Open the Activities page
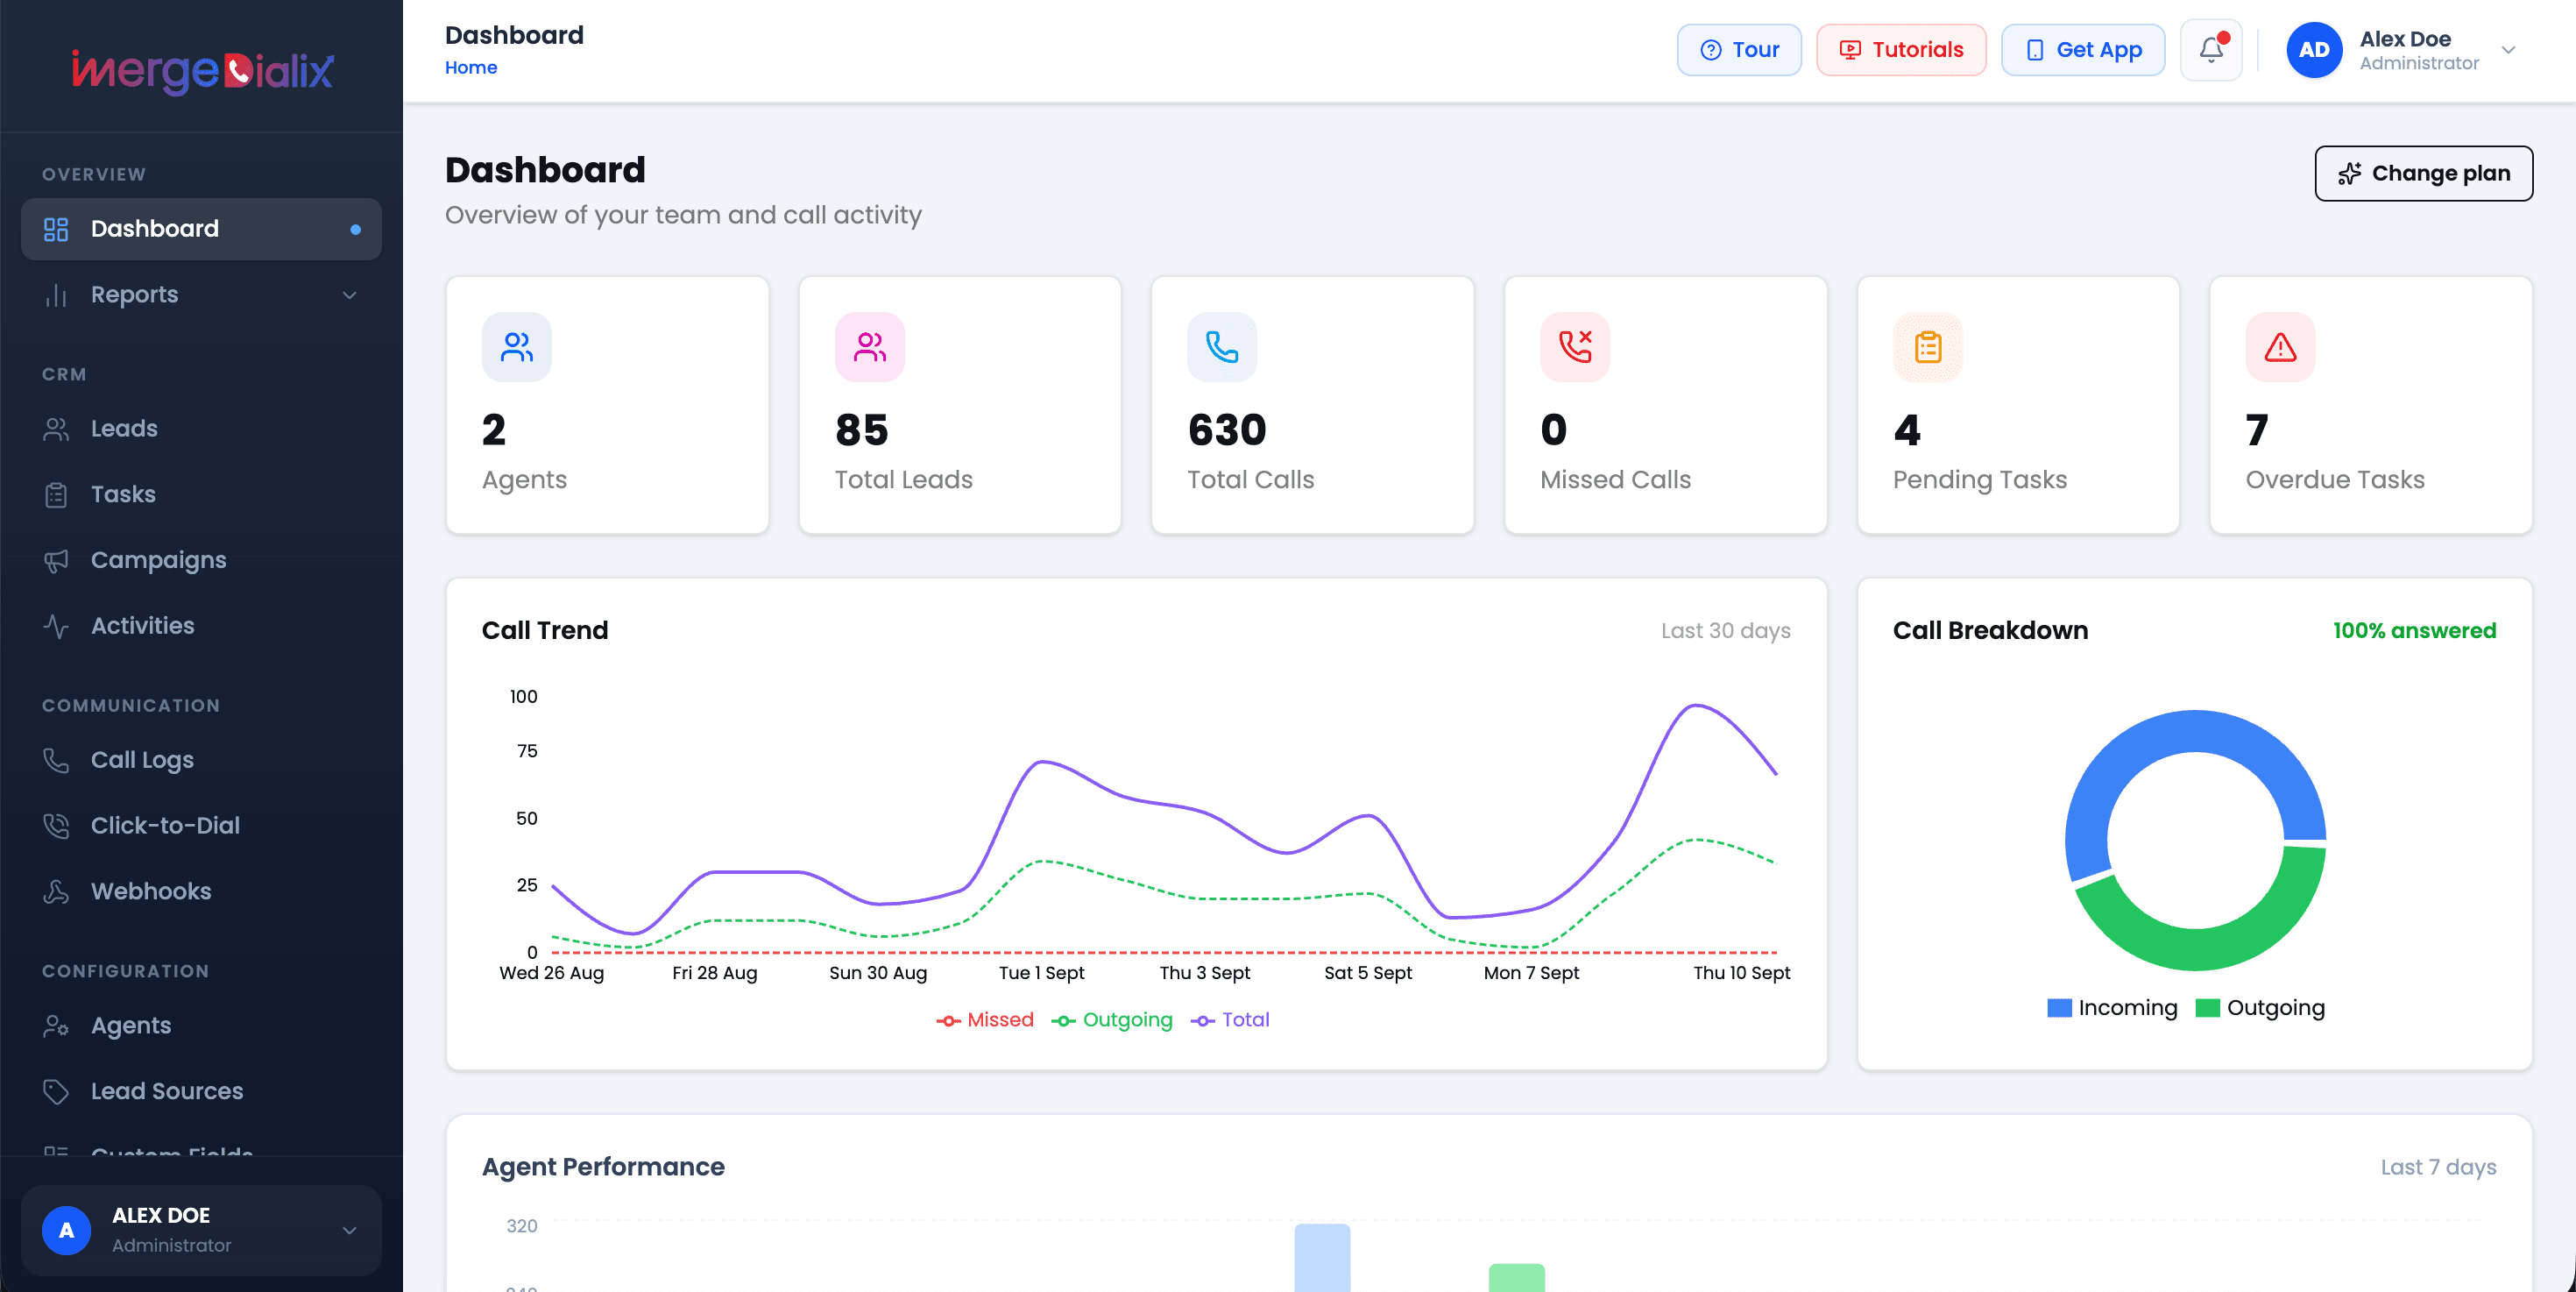This screenshot has width=2576, height=1292. pyautogui.click(x=201, y=626)
